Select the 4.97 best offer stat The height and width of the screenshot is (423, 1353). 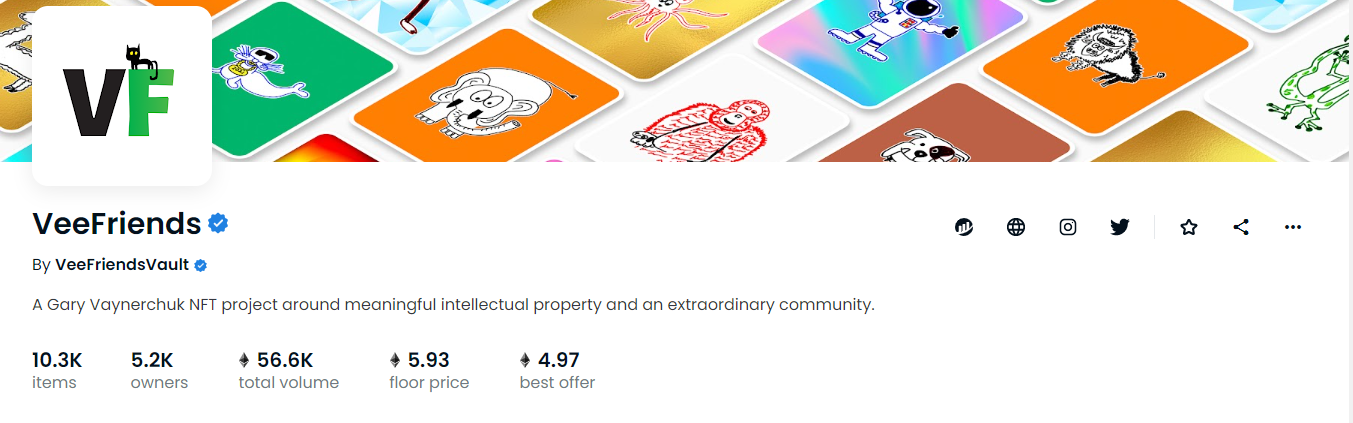pyautogui.click(x=557, y=370)
